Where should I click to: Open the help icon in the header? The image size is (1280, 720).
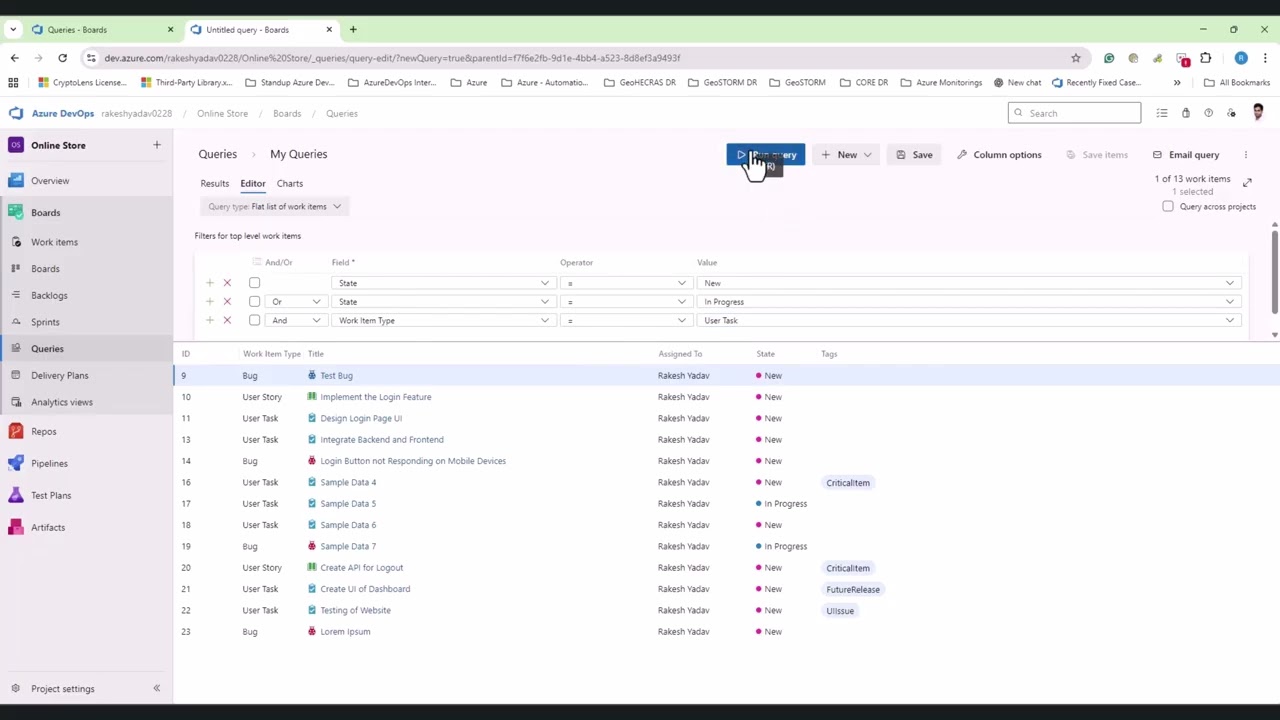1208,114
